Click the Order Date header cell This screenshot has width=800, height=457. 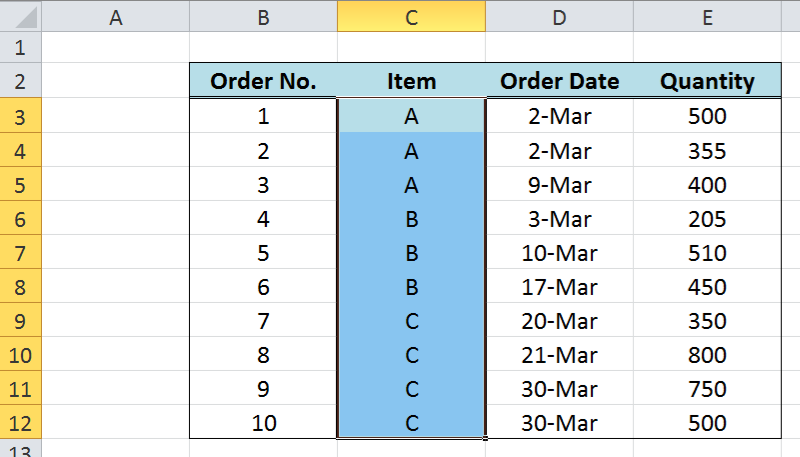[x=559, y=81]
